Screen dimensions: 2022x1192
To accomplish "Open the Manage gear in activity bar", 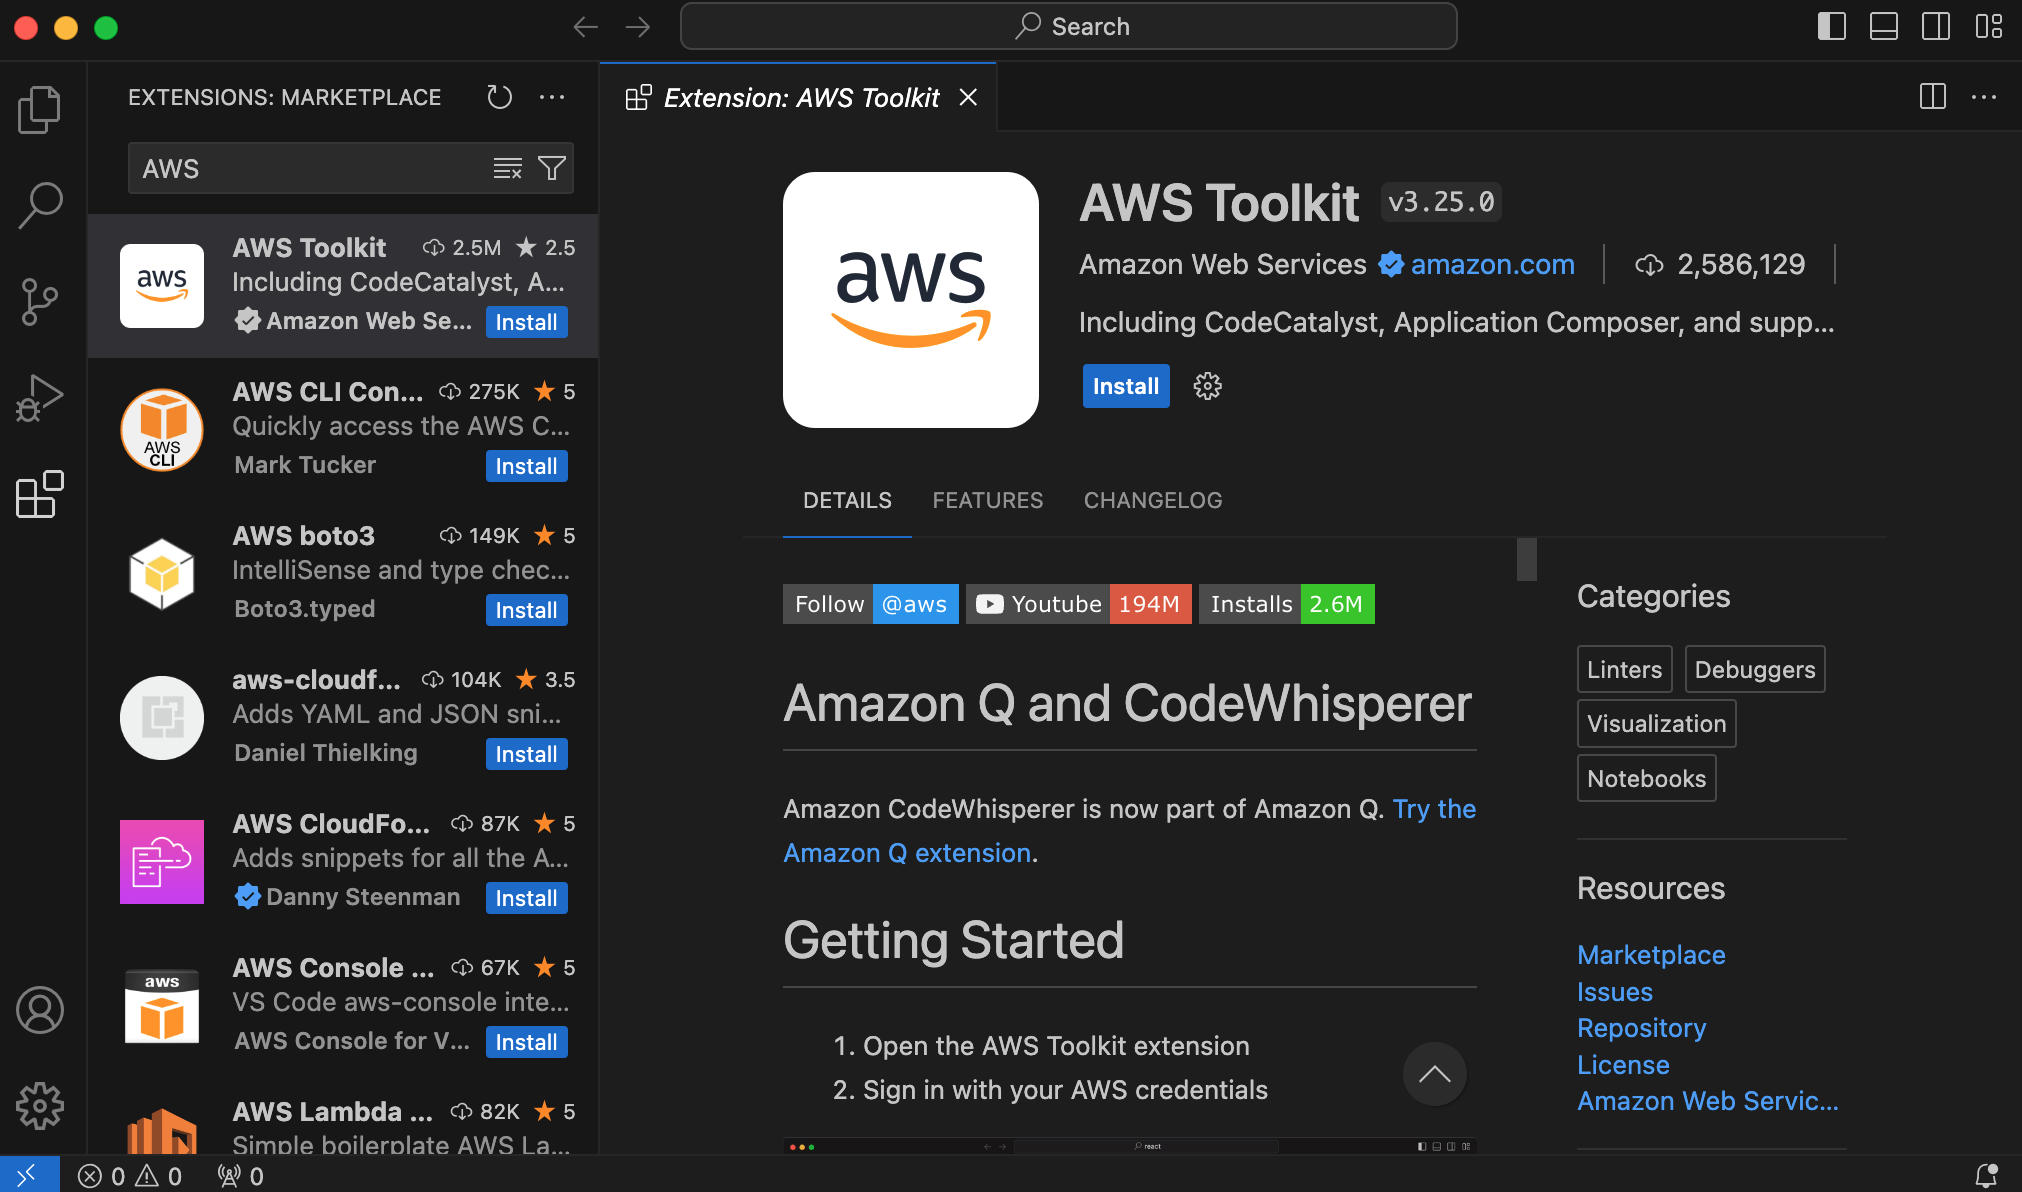I will pyautogui.click(x=40, y=1106).
